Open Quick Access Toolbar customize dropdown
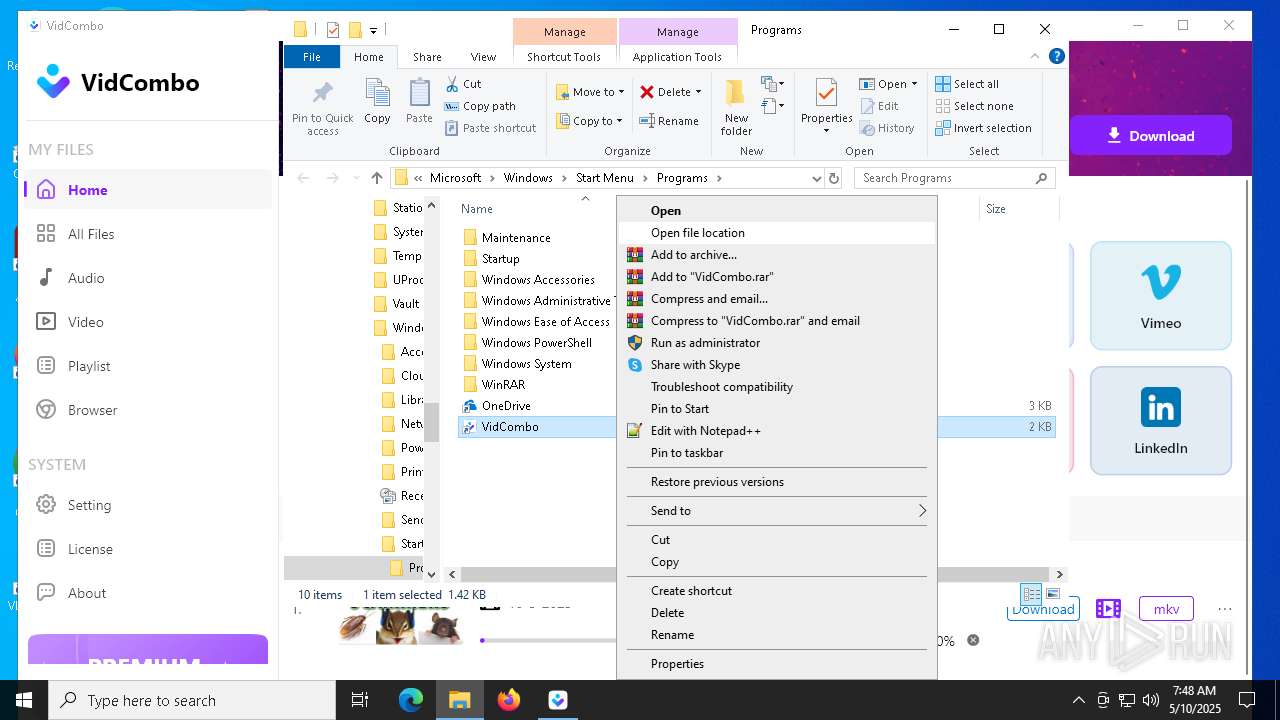The width and height of the screenshot is (1280, 720). 373,30
